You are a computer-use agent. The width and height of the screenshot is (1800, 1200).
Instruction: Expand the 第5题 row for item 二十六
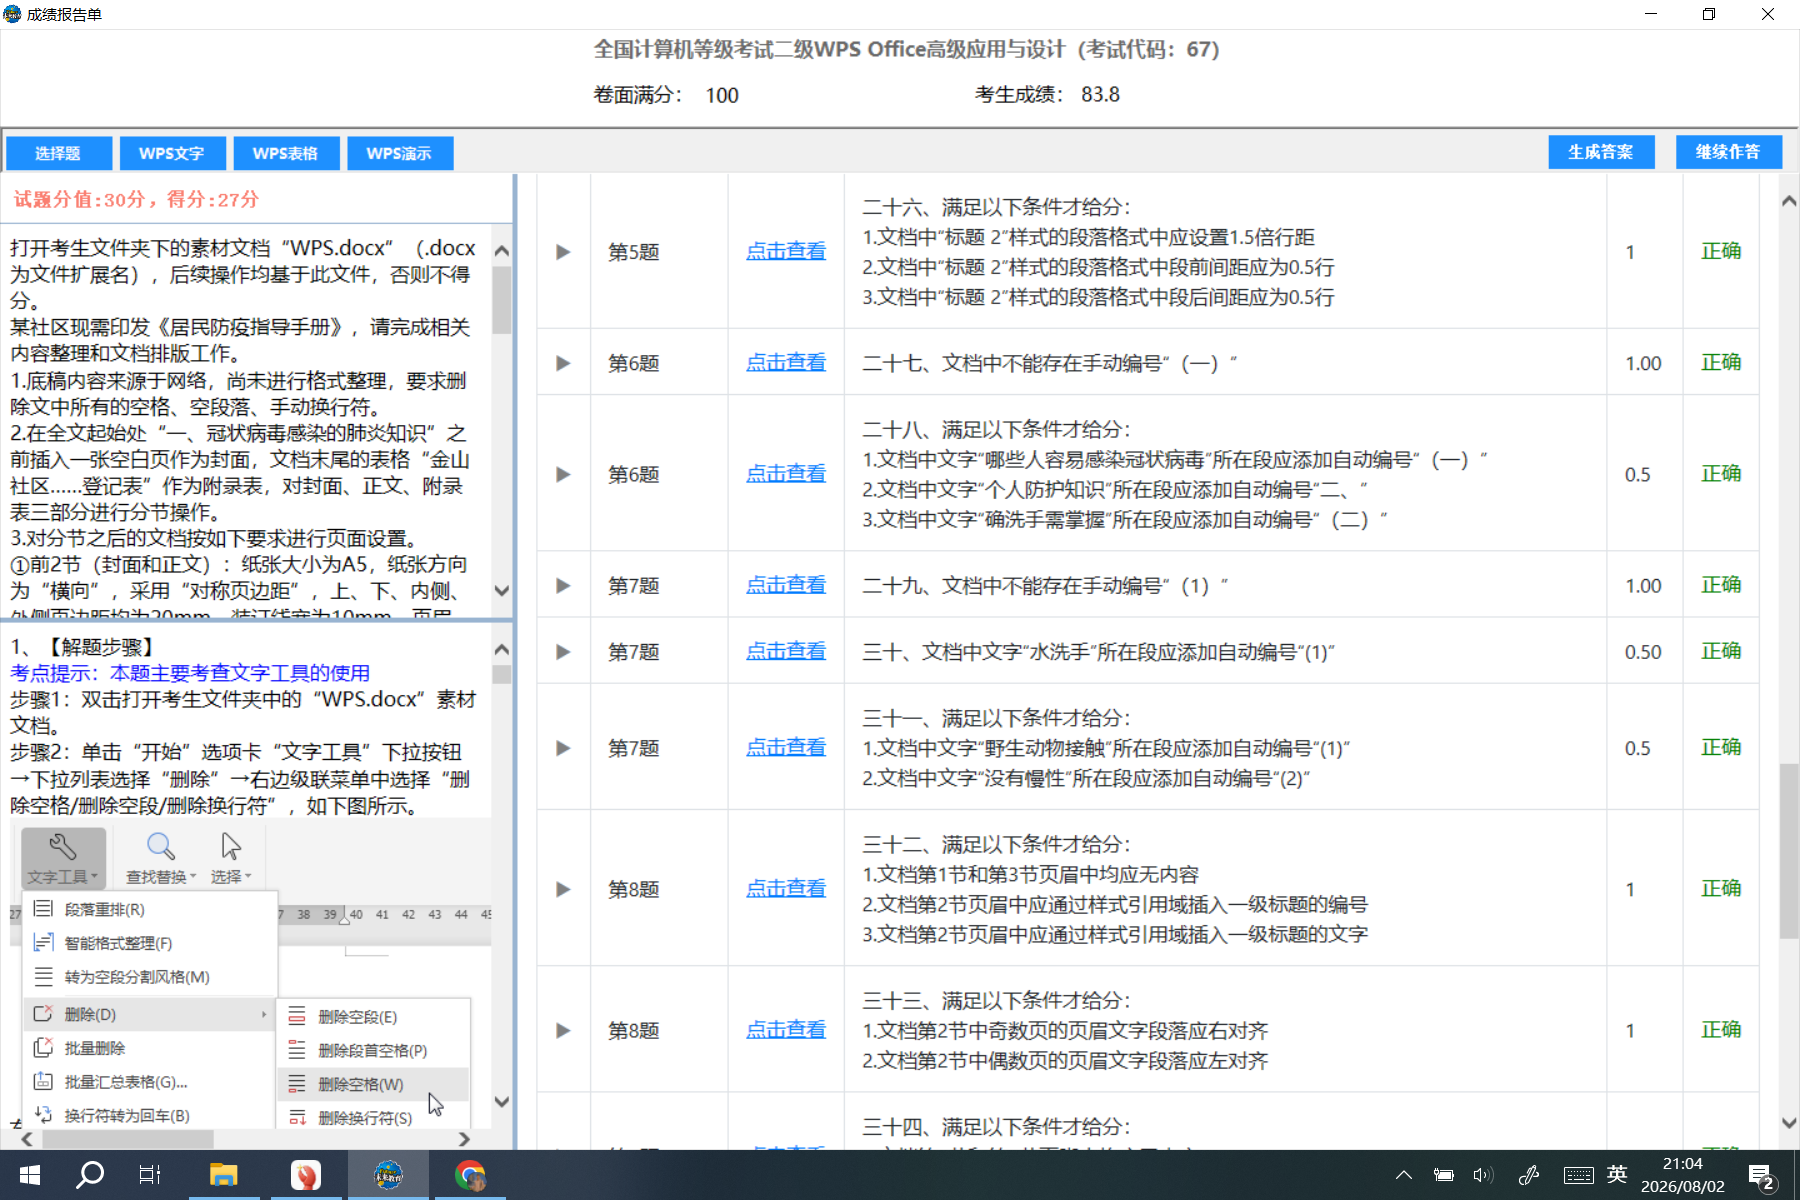click(x=563, y=252)
